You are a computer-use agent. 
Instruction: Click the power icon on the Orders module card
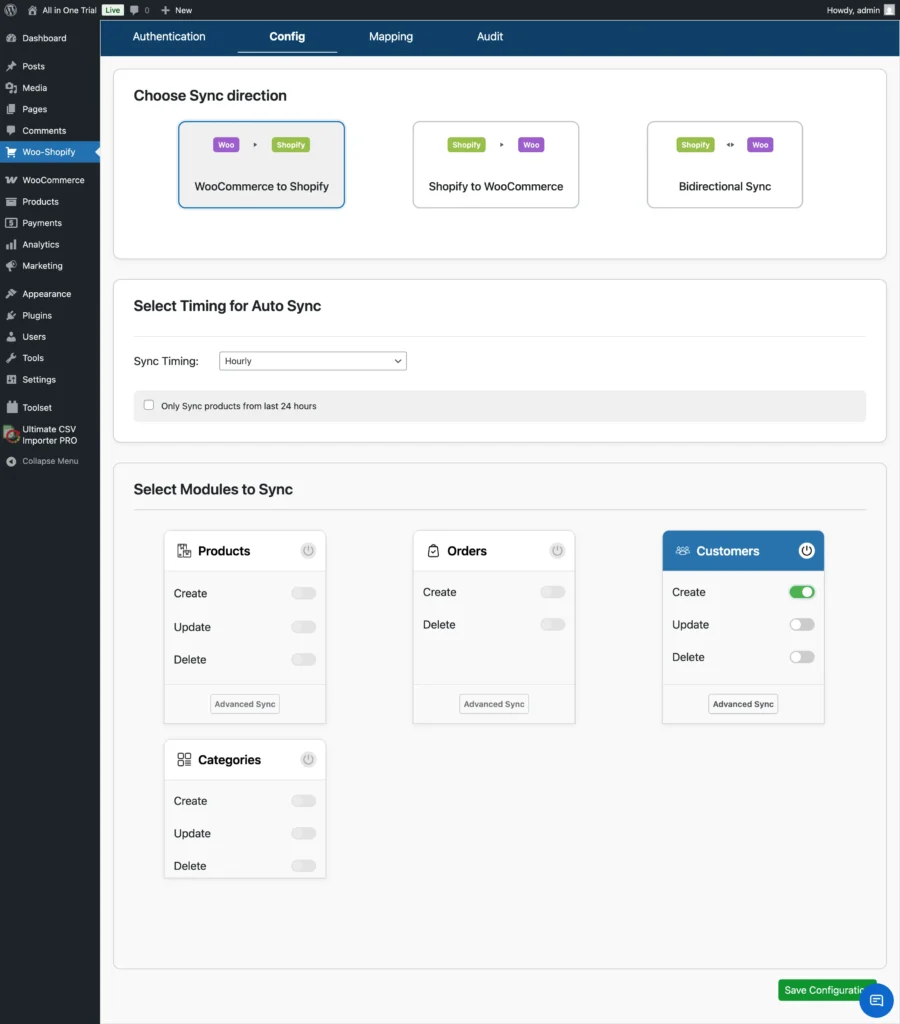coord(558,549)
